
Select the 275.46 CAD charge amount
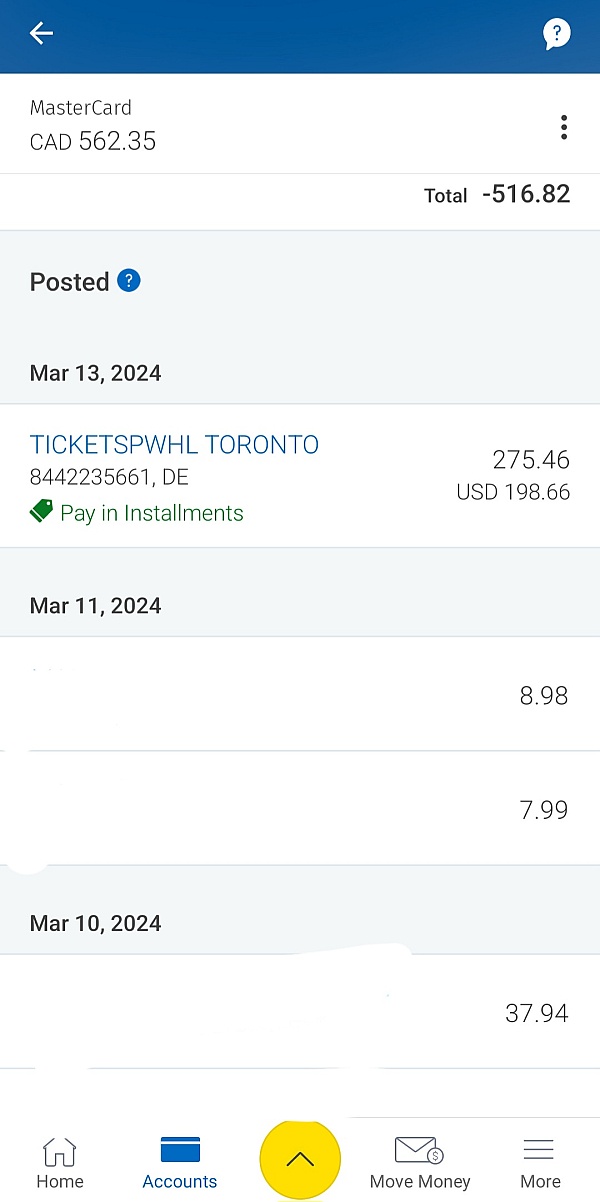point(532,459)
